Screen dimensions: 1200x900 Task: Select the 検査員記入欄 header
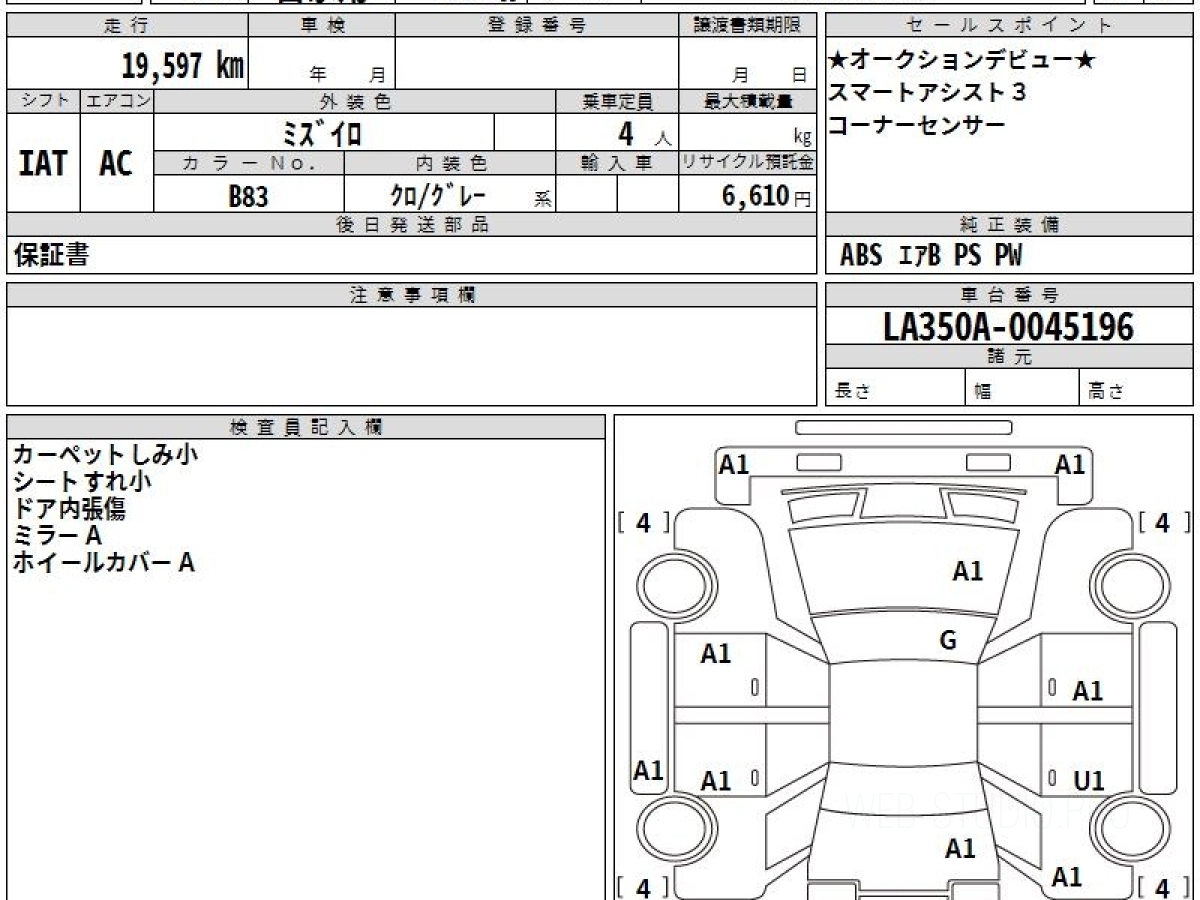pos(306,427)
